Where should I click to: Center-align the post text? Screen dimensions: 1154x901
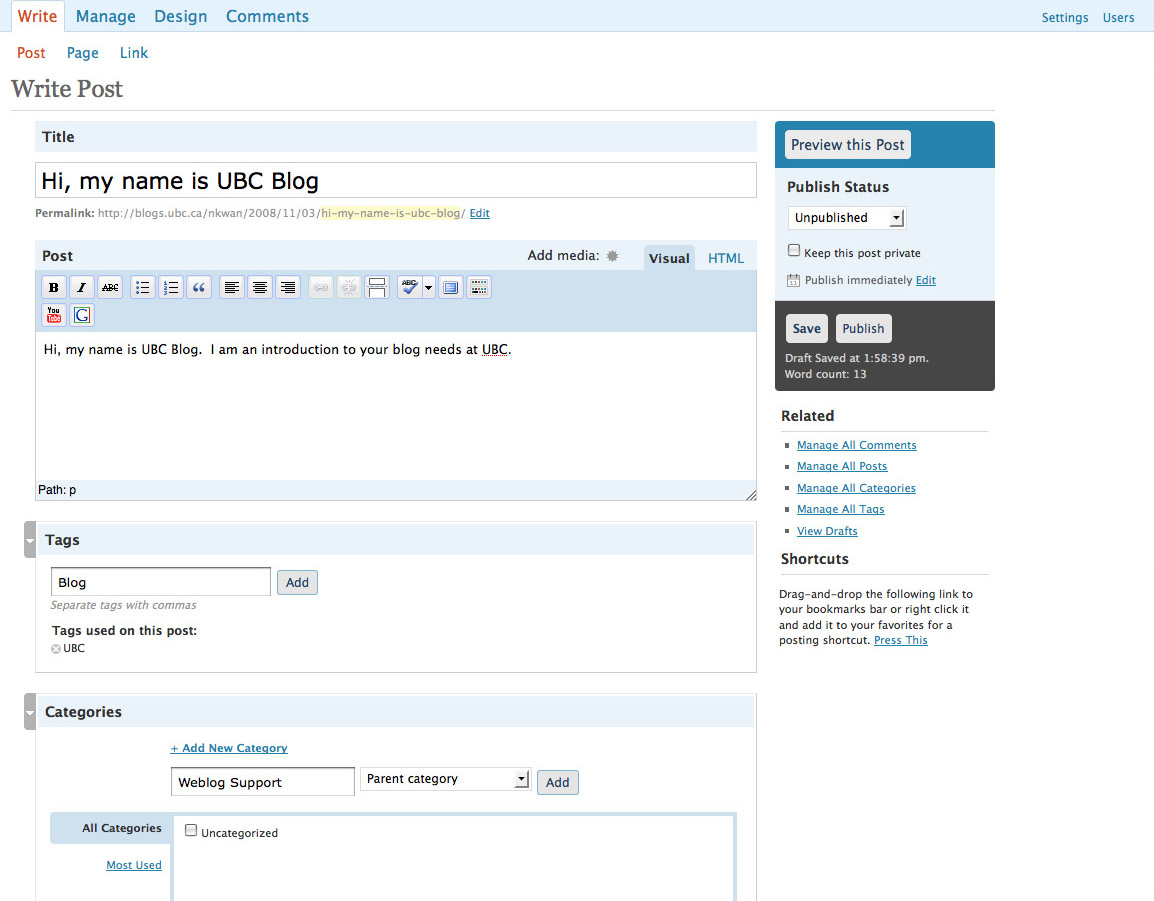(260, 287)
